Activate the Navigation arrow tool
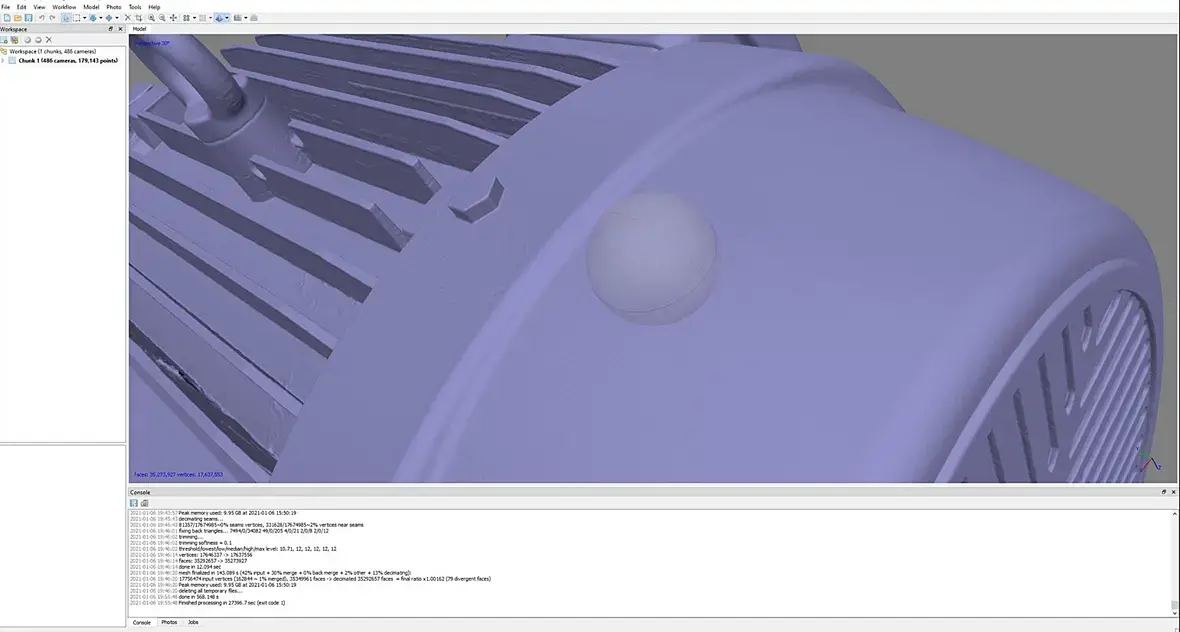Image resolution: width=1180 pixels, height=632 pixels. pos(66,18)
